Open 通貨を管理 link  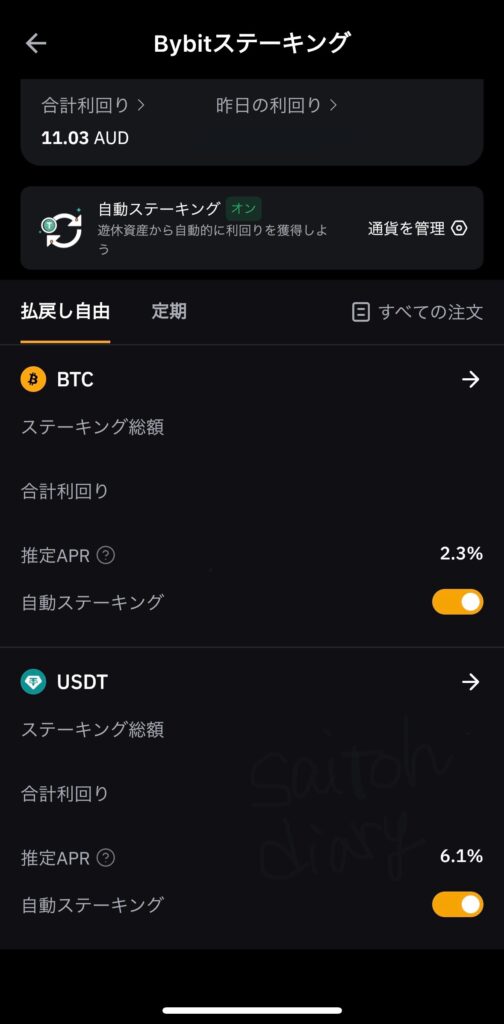pos(406,229)
